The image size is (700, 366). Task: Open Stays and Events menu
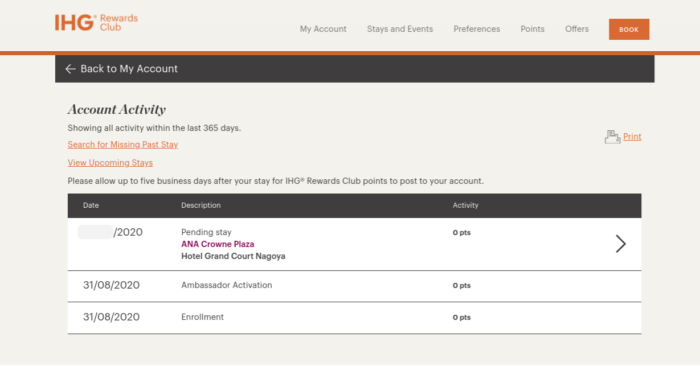pyautogui.click(x=400, y=29)
